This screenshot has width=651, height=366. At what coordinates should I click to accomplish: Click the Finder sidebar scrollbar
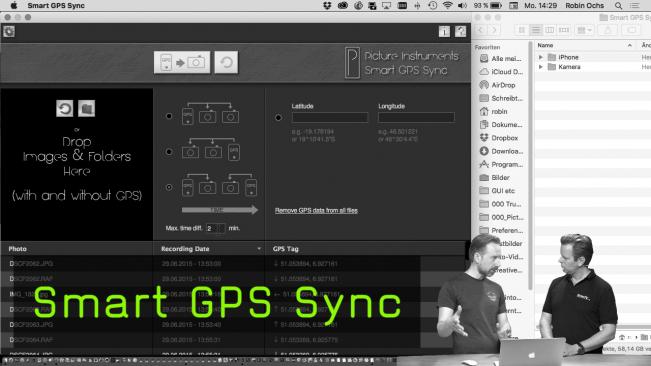(x=530, y=166)
